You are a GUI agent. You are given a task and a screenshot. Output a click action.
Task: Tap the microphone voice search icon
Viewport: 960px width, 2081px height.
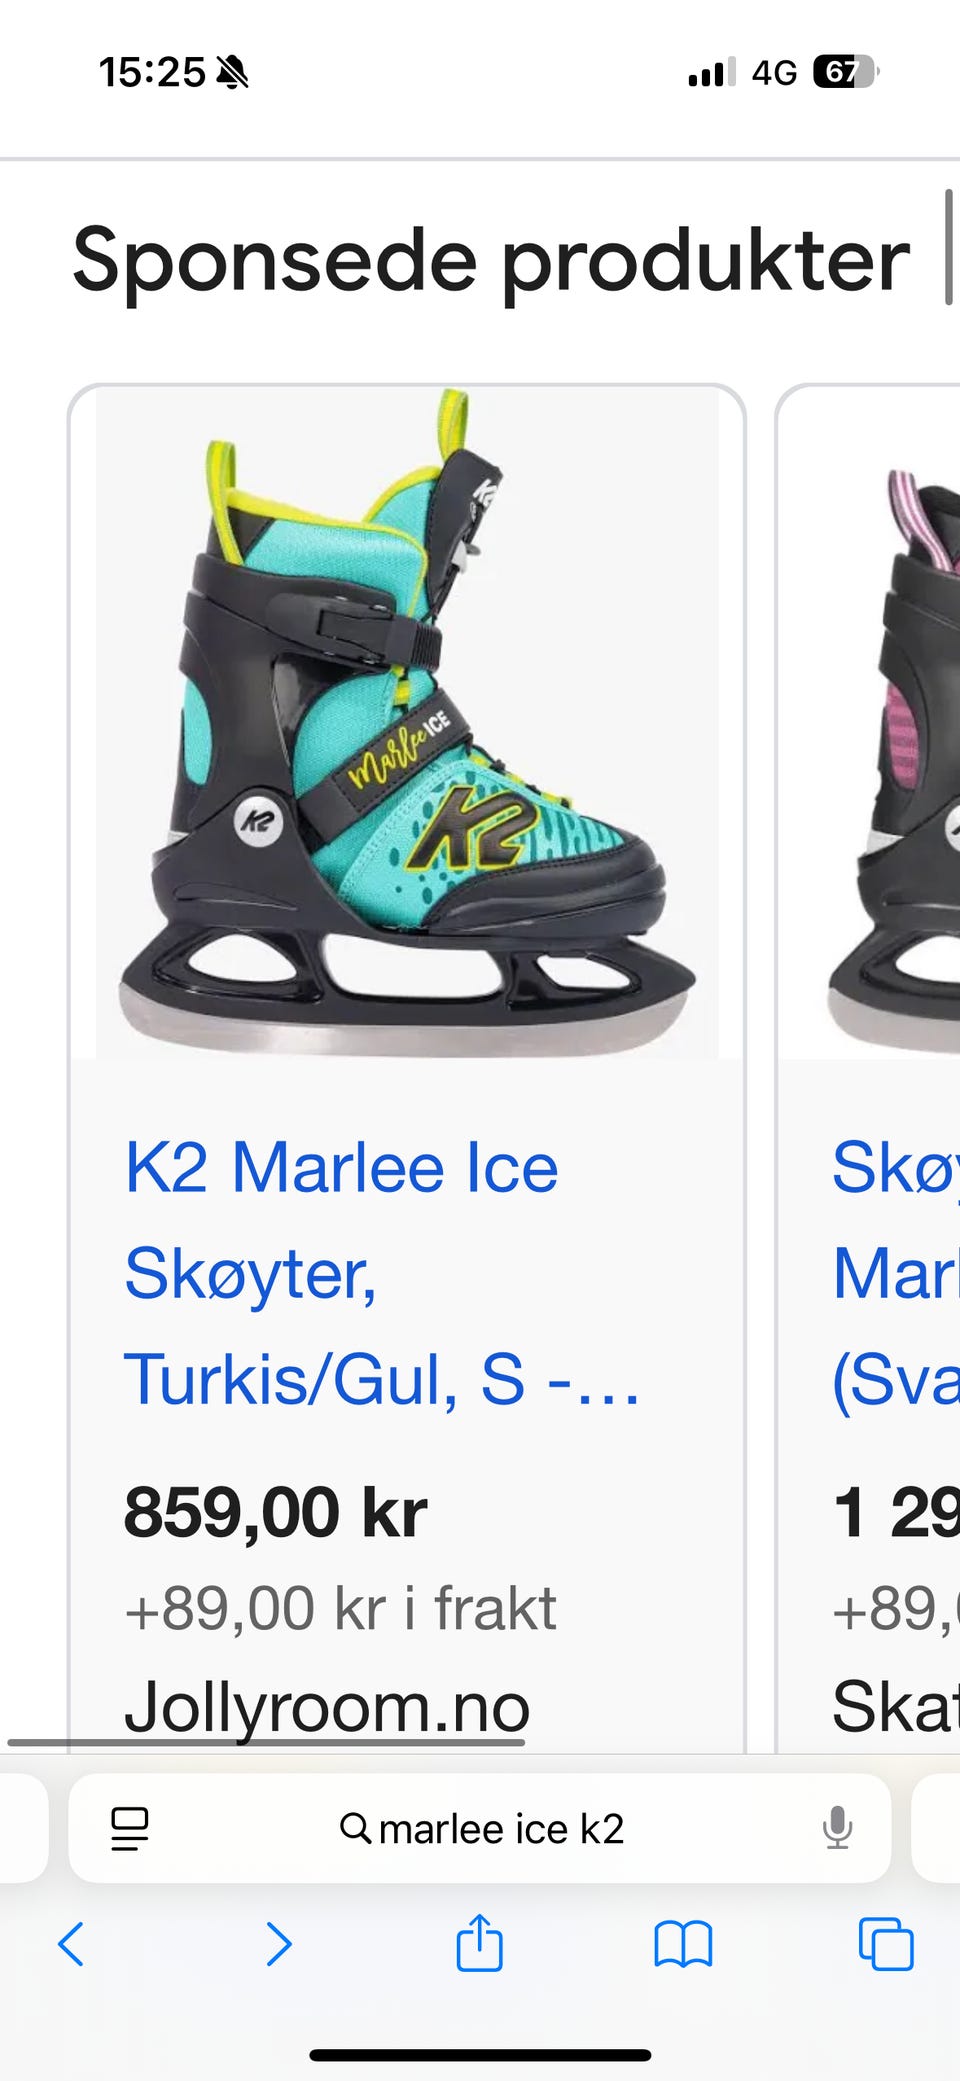837,1828
